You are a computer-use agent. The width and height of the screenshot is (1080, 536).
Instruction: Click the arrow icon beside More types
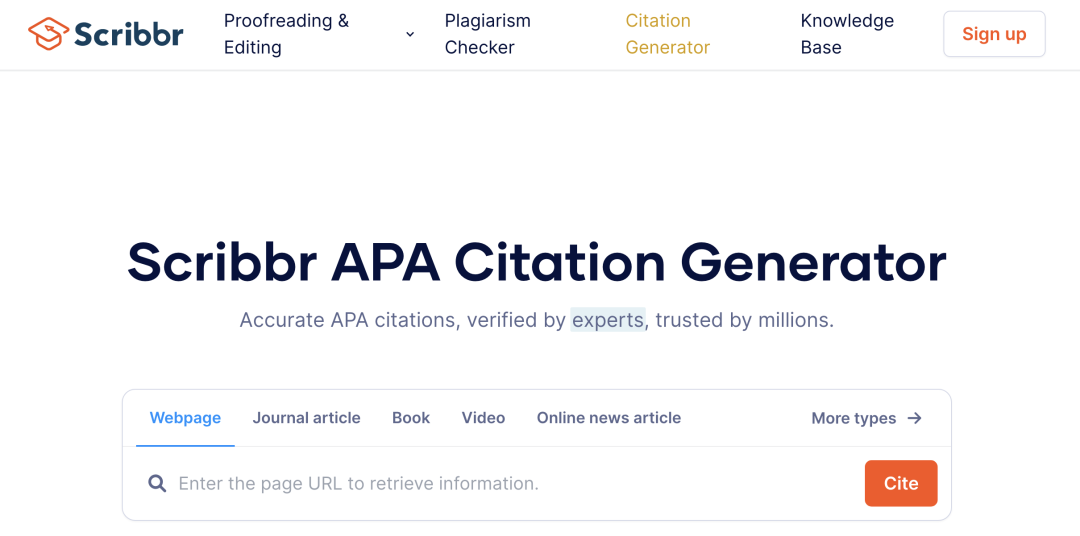[x=915, y=418]
